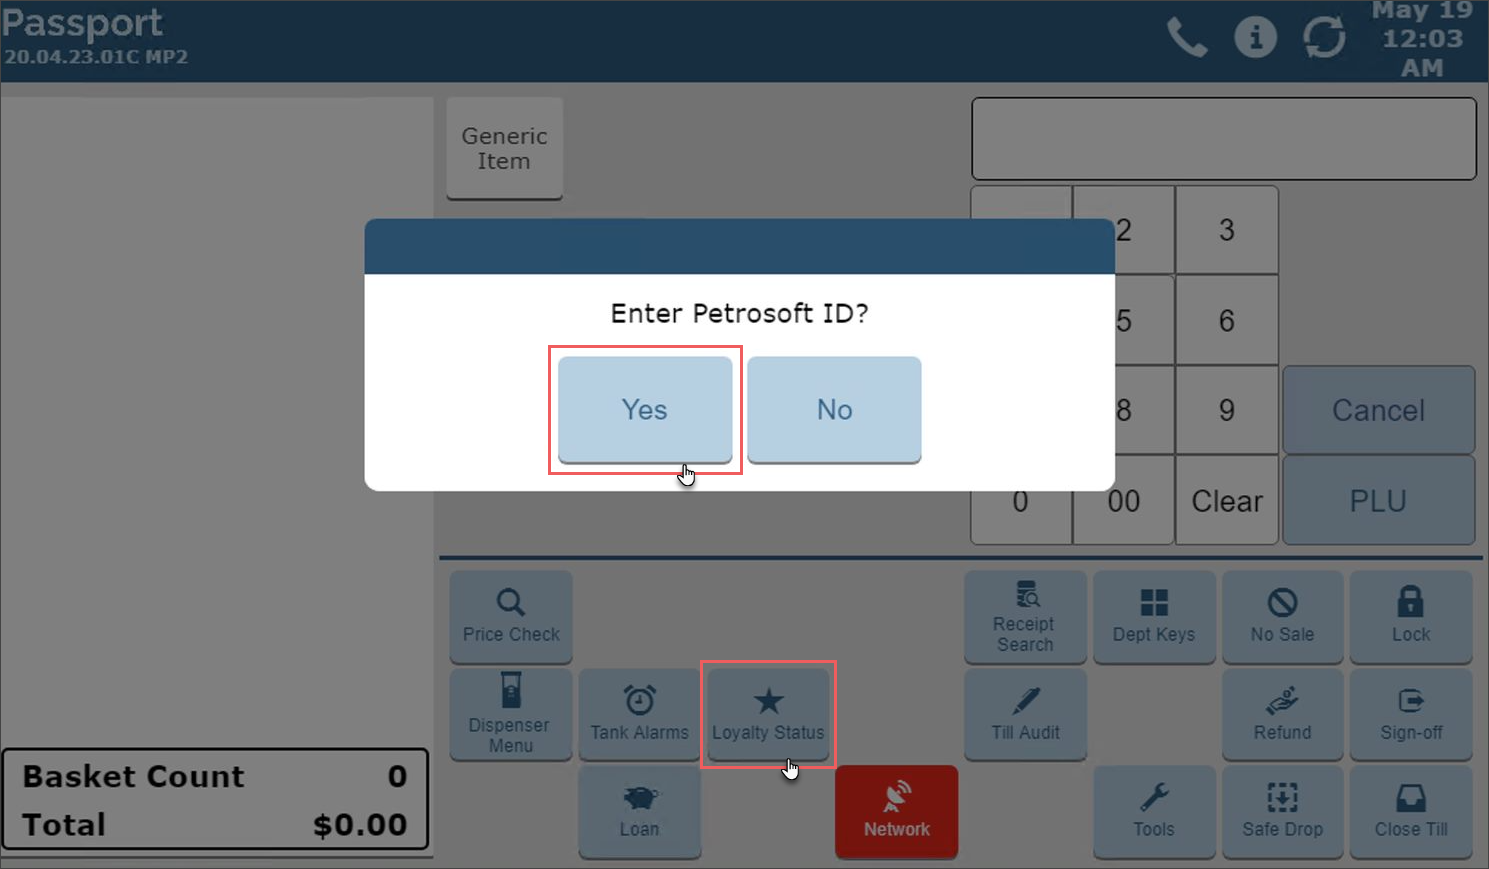Open the Loyalty Status function
Image resolution: width=1489 pixels, height=869 pixels.
(768, 714)
